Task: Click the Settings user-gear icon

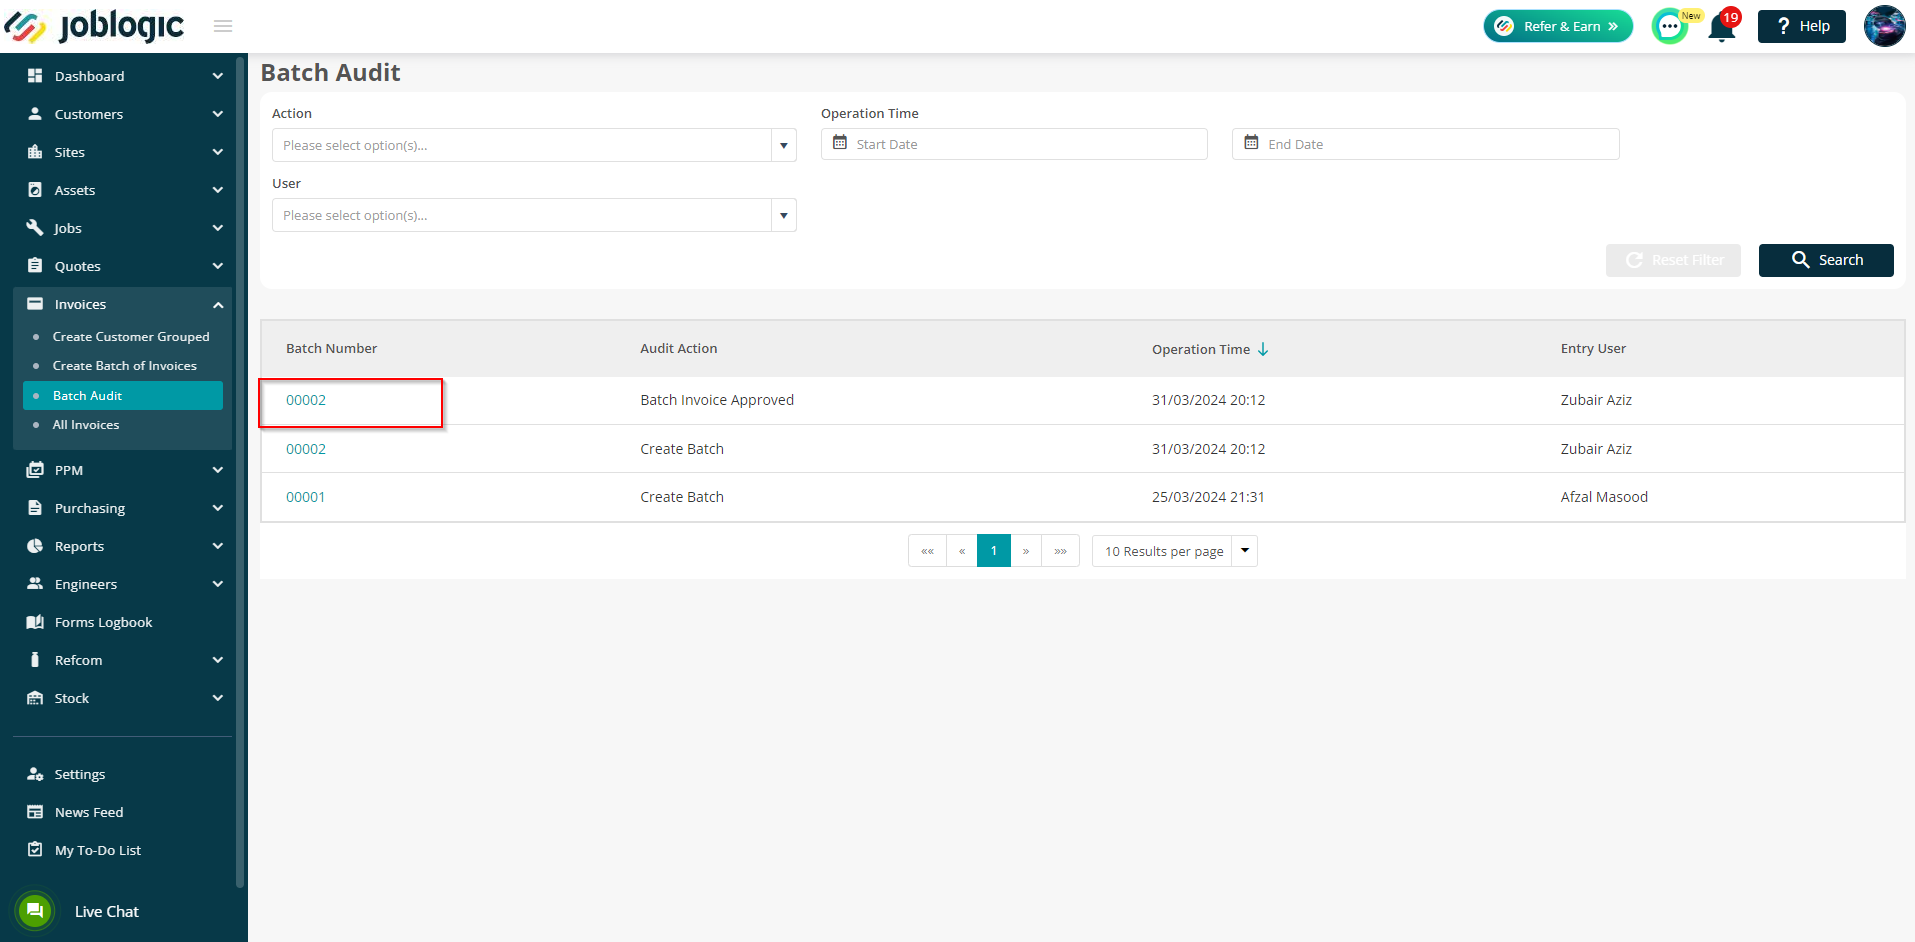Action: 35,774
